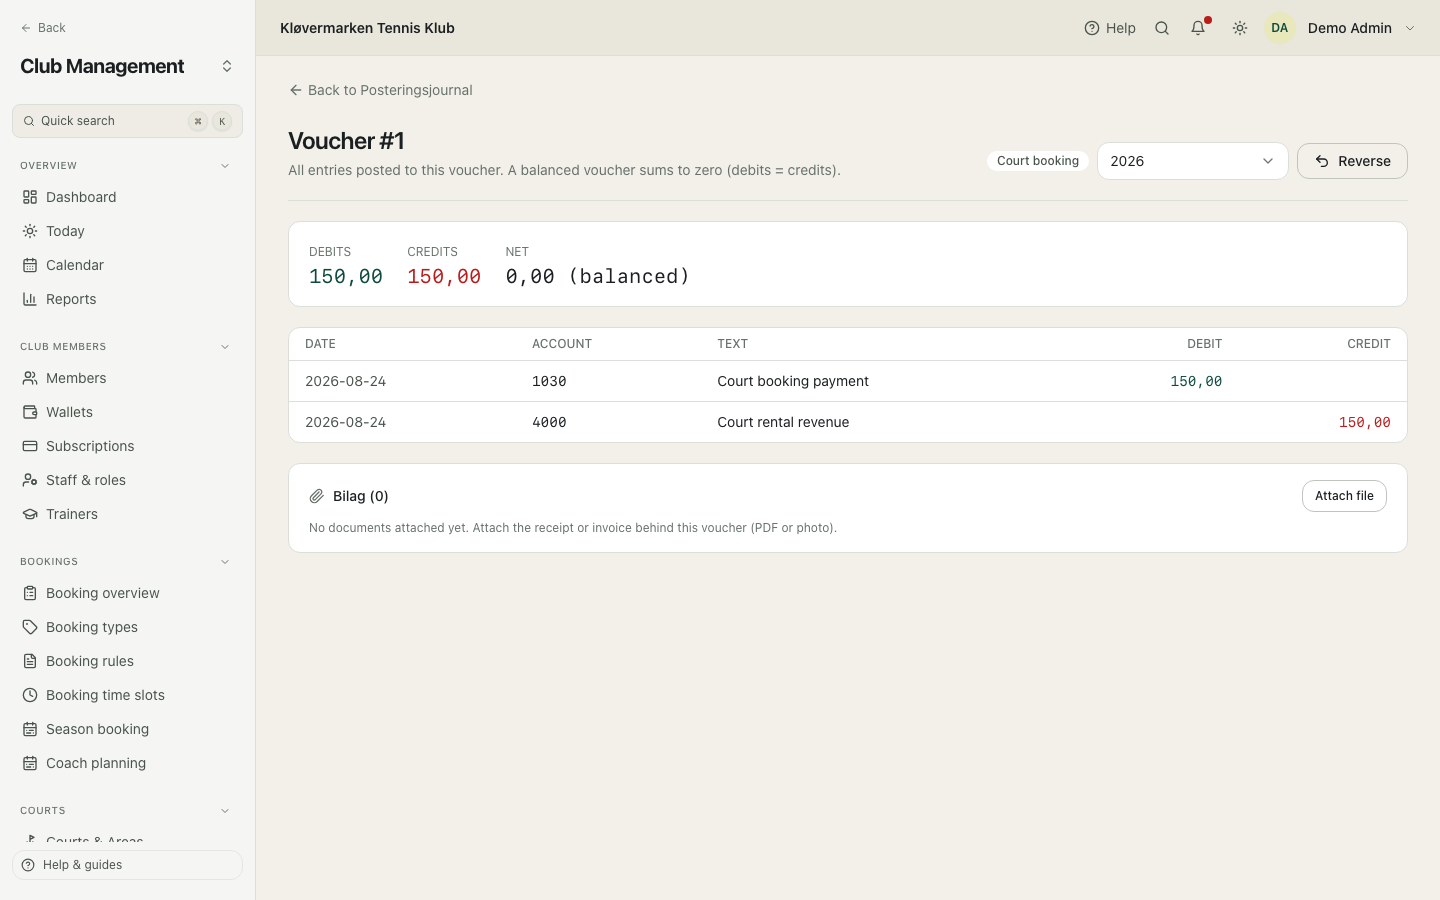The height and width of the screenshot is (900, 1440).
Task: Click the Court booking tag badge
Action: tap(1038, 161)
